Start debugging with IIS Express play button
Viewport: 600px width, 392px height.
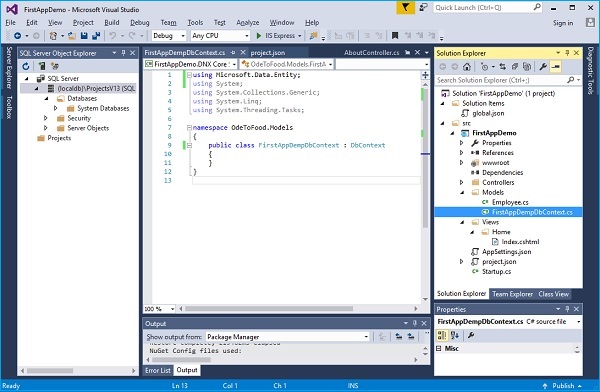point(259,36)
